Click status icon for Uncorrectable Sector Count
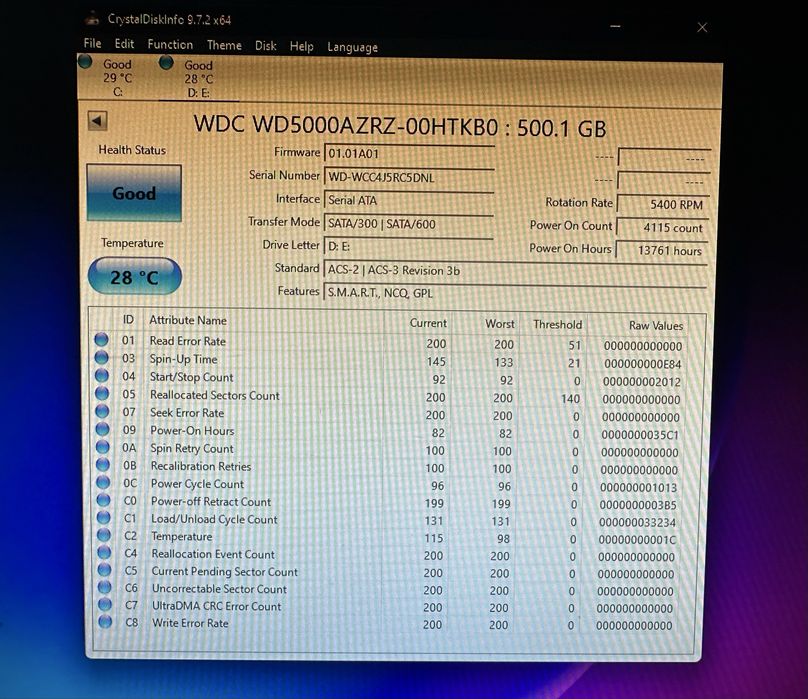Viewport: 808px width, 699px height. point(105,587)
